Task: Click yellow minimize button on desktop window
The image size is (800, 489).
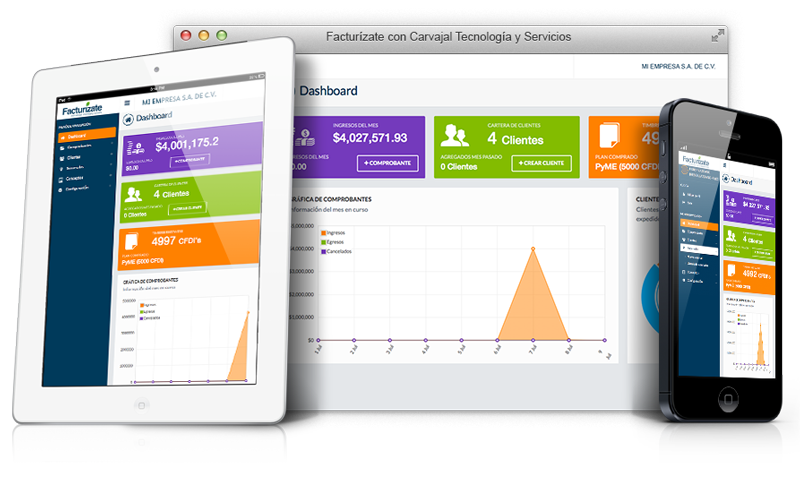Action: (x=204, y=35)
